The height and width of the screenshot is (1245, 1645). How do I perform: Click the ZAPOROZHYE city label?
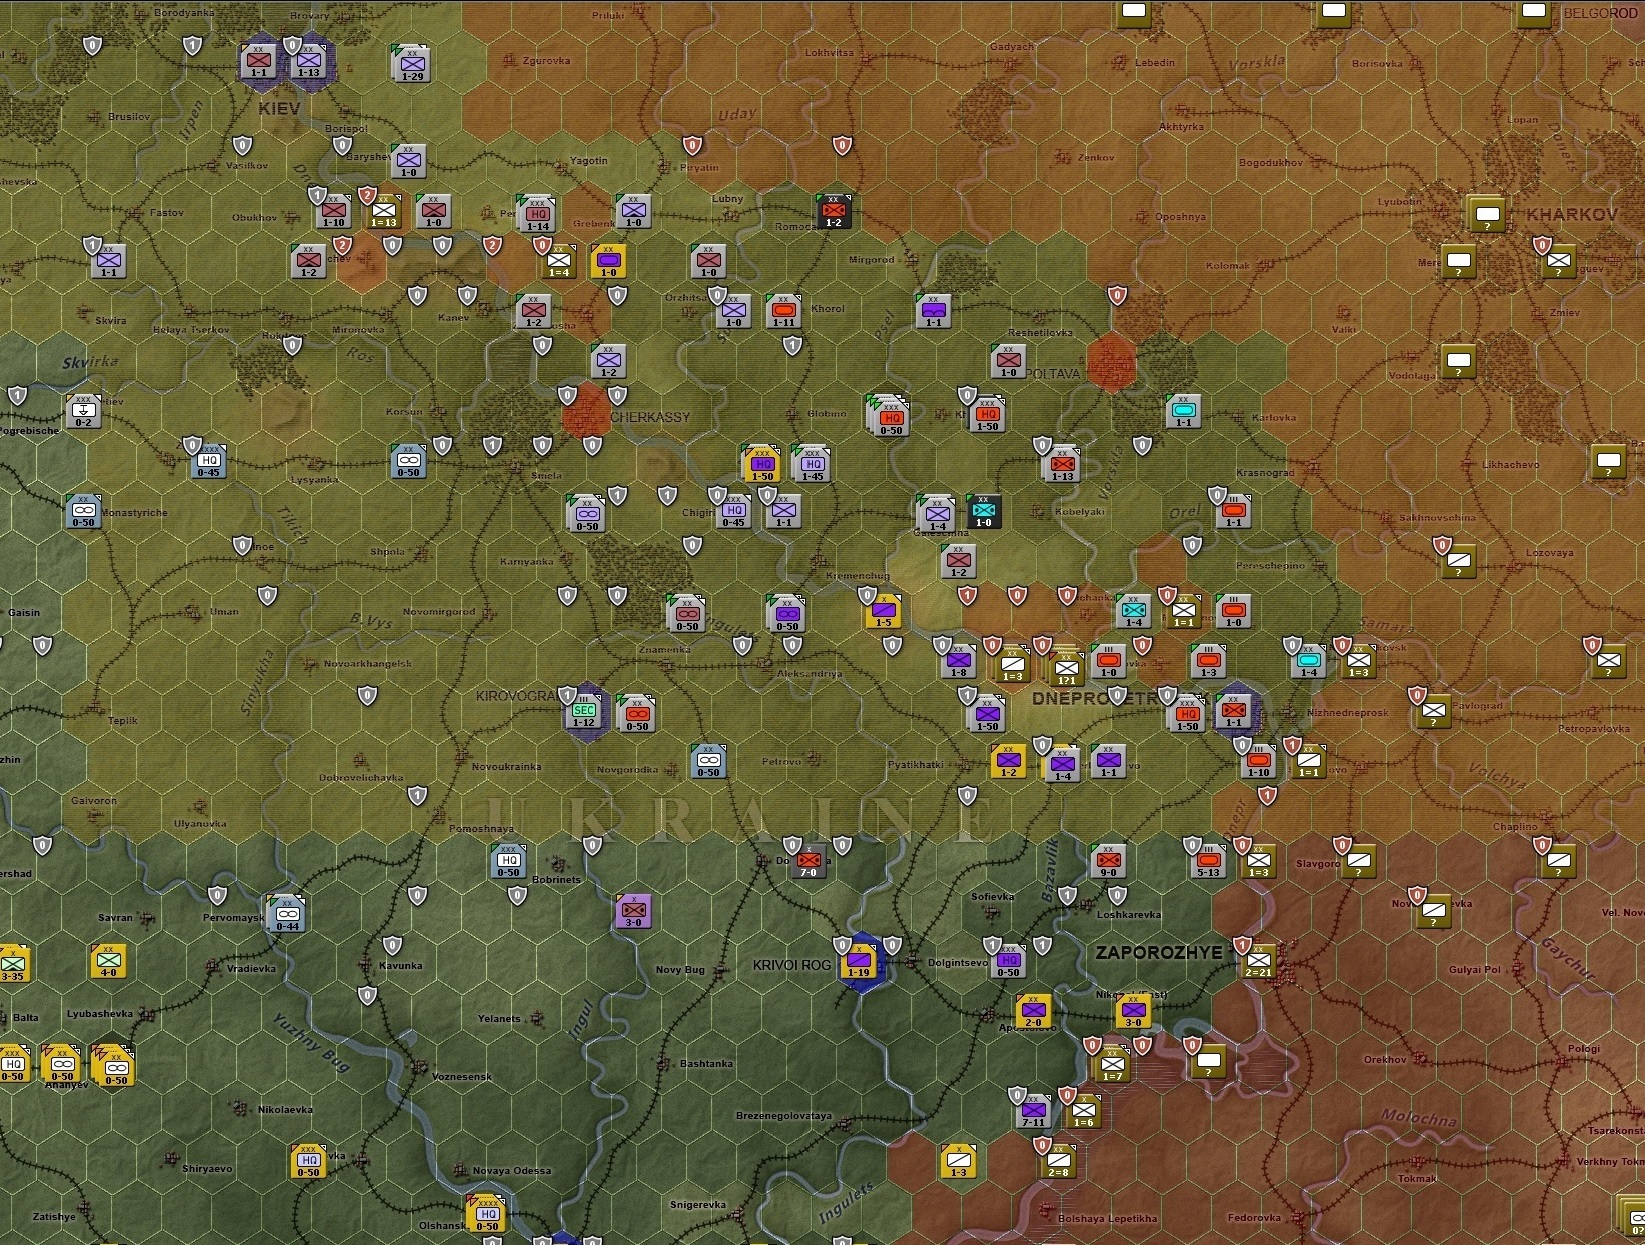pyautogui.click(x=1159, y=952)
